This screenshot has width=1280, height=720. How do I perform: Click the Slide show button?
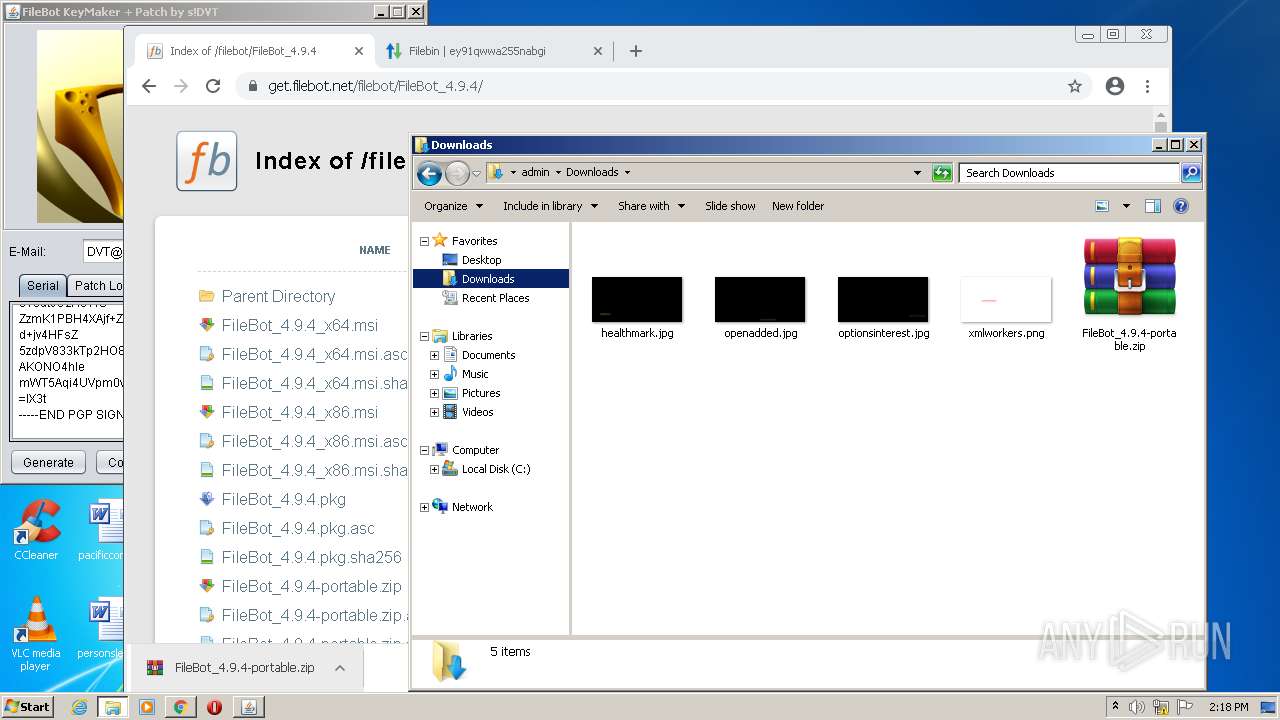pyautogui.click(x=730, y=206)
